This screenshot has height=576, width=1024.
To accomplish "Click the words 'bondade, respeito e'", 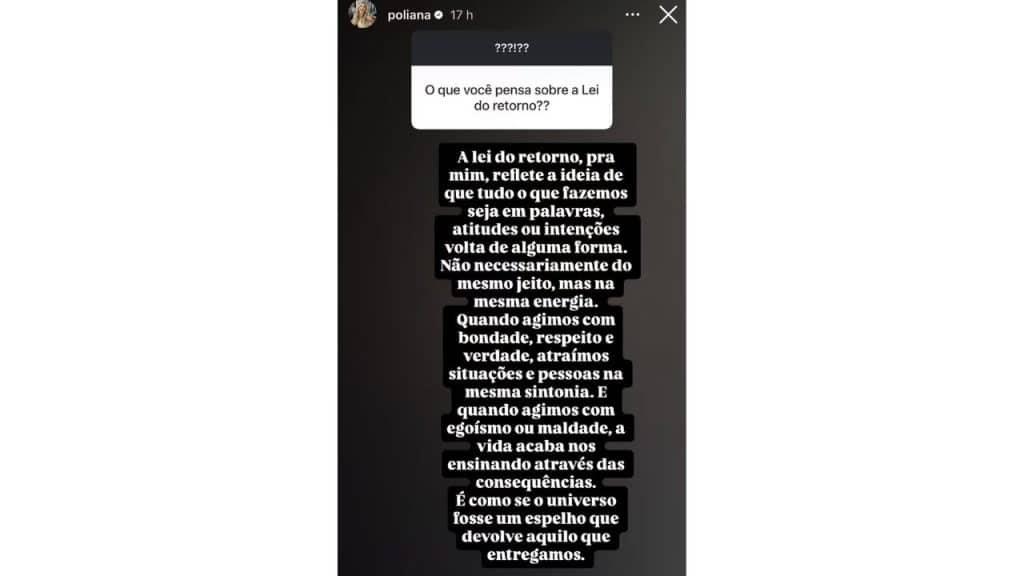I will click(536, 338).
